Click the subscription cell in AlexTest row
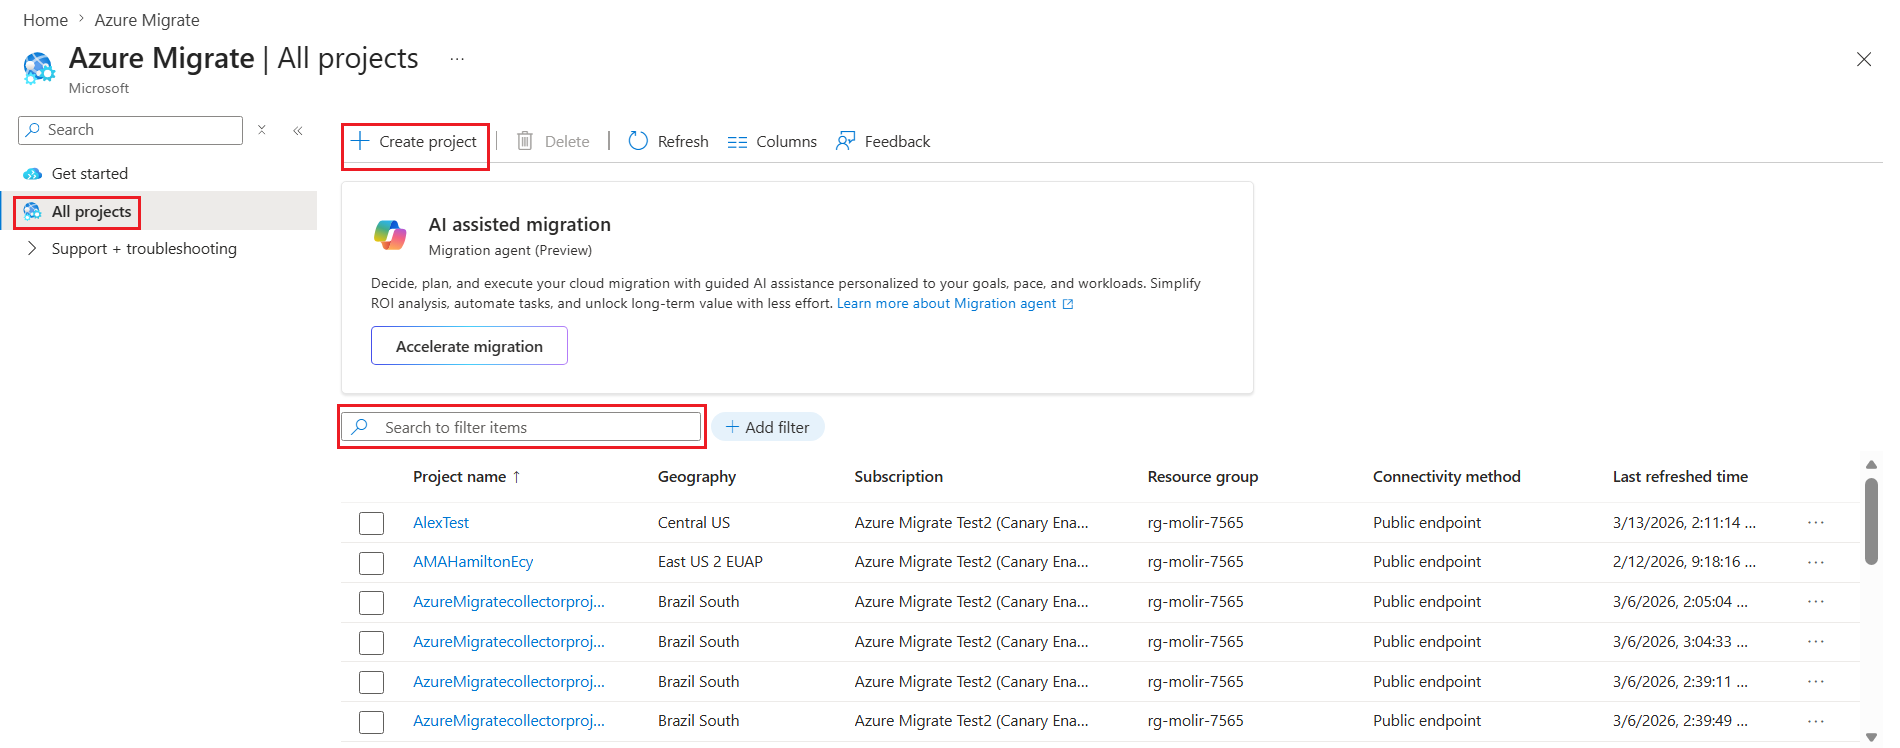 coord(971,523)
